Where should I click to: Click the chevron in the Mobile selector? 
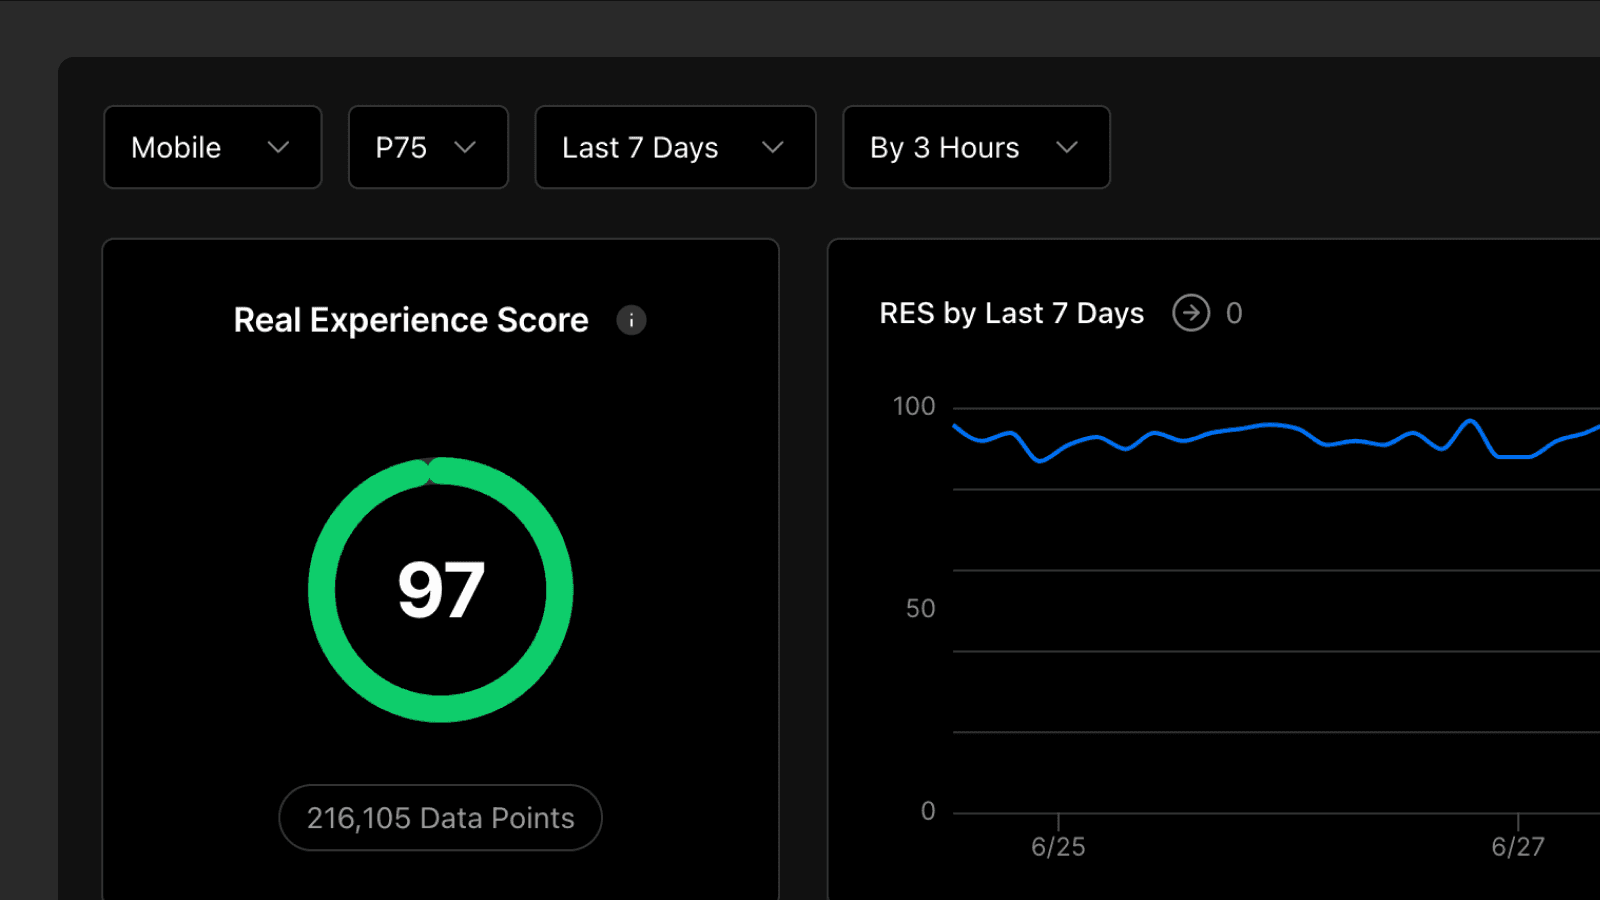tap(278, 147)
